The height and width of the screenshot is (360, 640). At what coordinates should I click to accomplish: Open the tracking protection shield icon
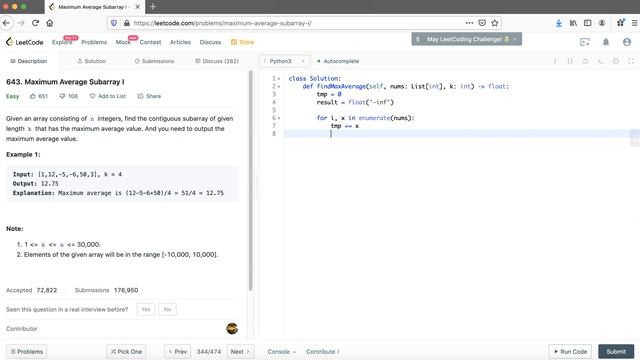pos(114,23)
